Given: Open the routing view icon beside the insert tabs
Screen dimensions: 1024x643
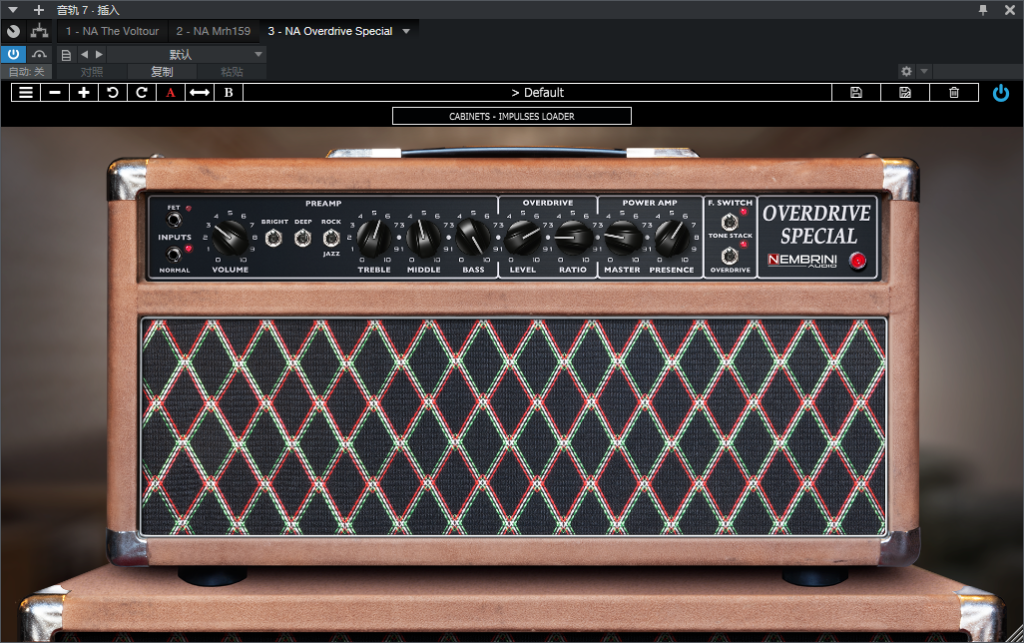Looking at the screenshot, I should click(39, 31).
